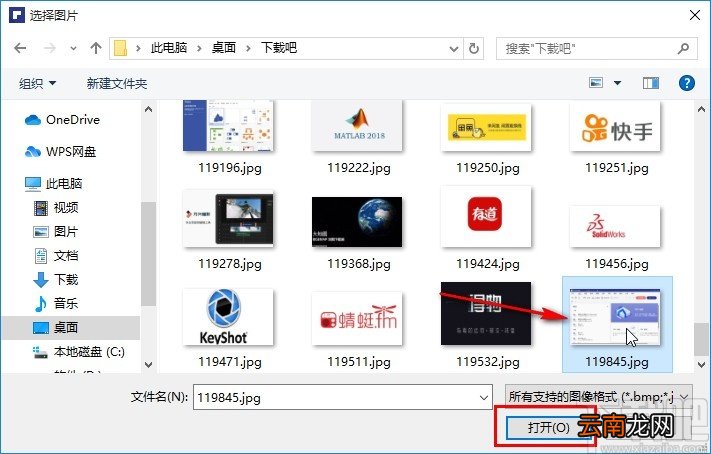Select 桌面 in the address path
The height and width of the screenshot is (454, 711).
[x=224, y=48]
